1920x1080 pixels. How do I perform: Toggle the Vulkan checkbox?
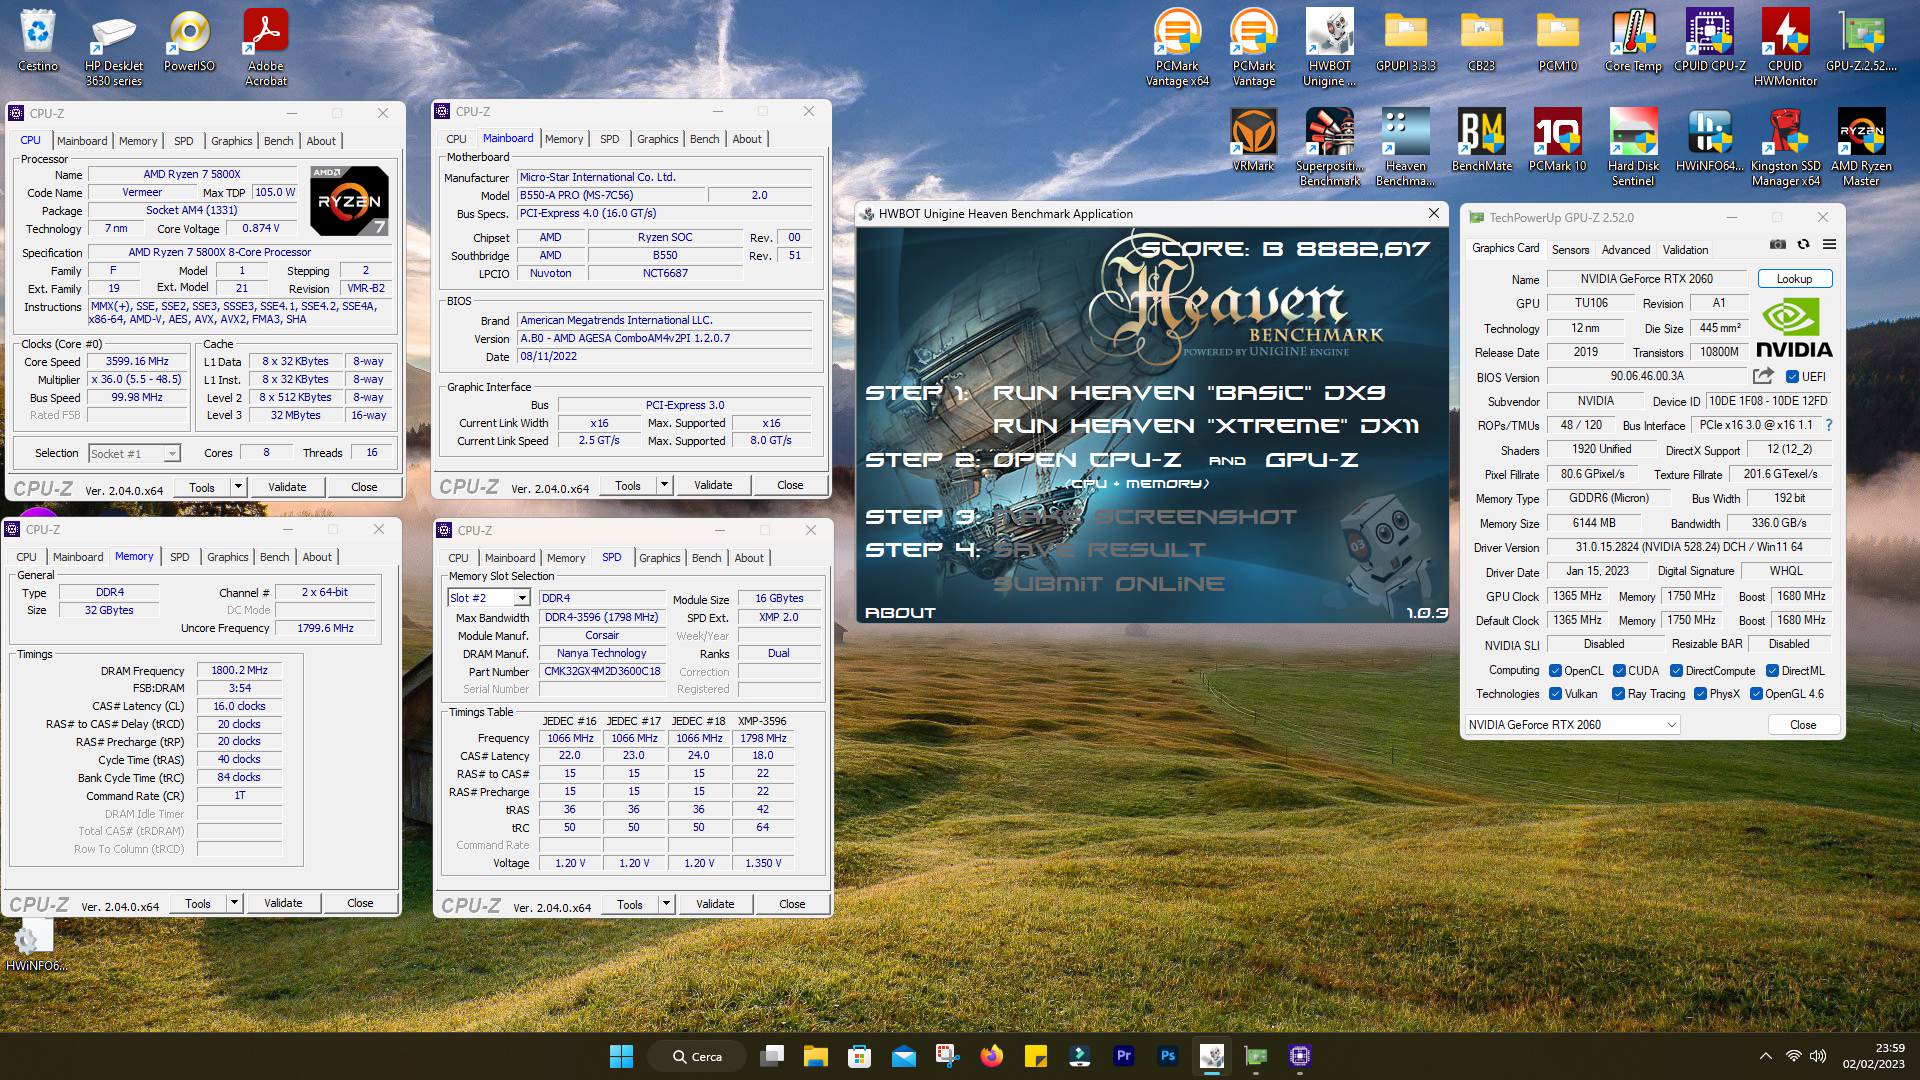point(1555,694)
